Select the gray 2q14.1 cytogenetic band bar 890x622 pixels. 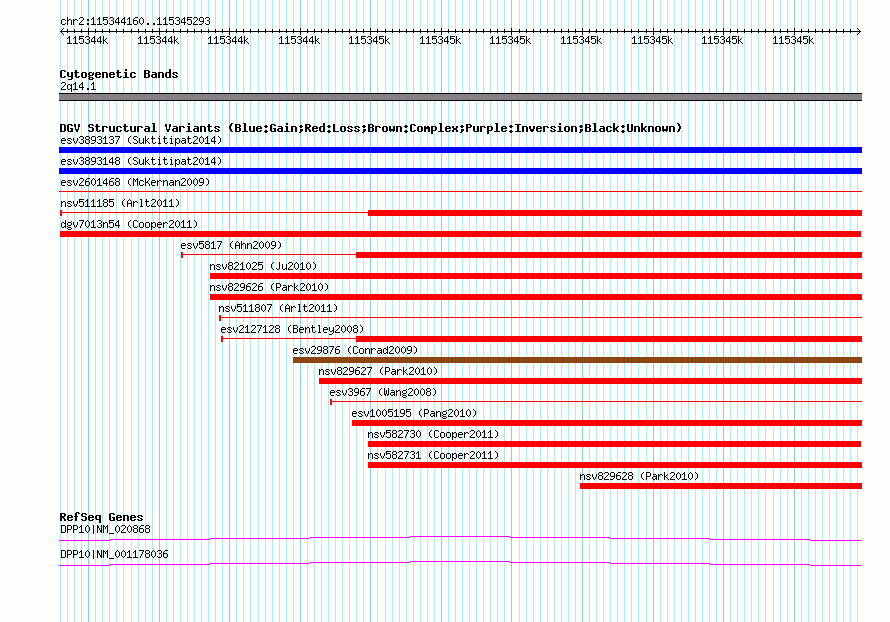point(460,97)
